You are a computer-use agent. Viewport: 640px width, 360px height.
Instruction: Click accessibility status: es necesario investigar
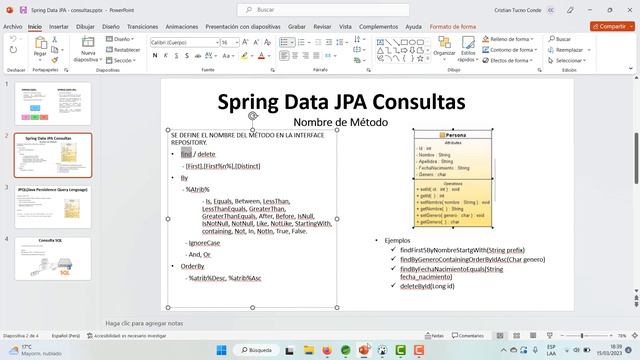click(127, 336)
